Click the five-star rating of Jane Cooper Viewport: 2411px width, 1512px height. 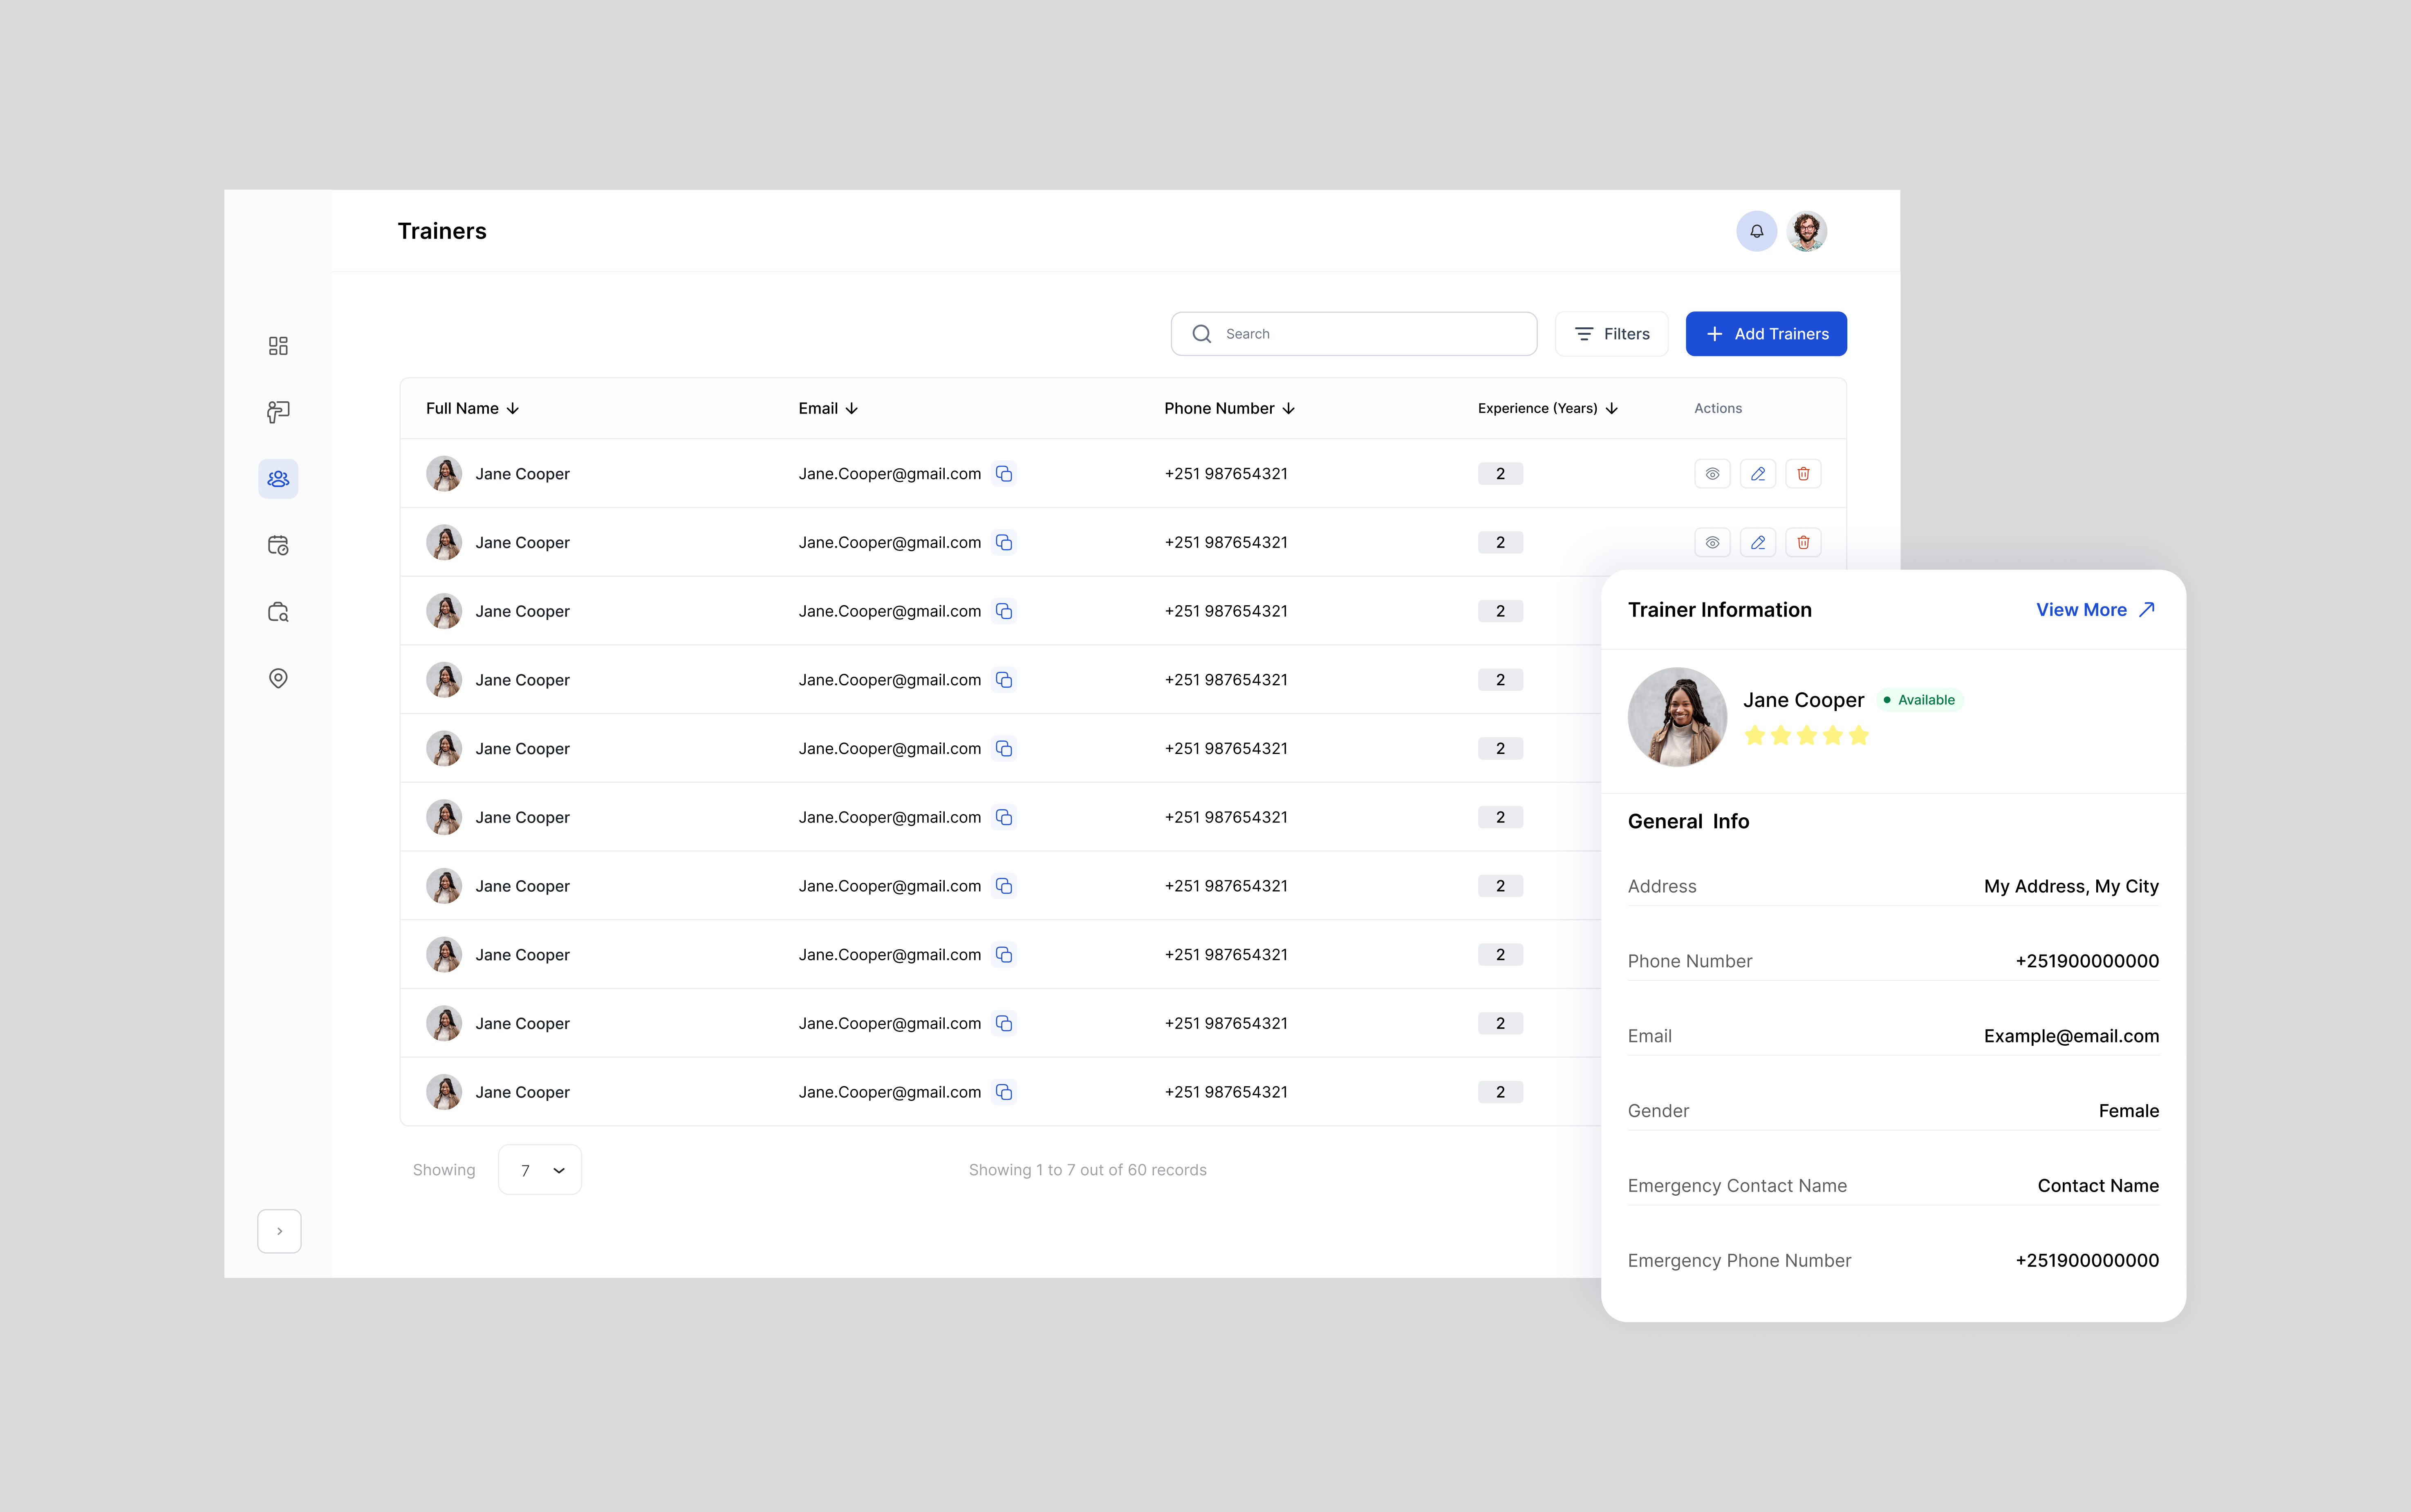pos(1806,736)
